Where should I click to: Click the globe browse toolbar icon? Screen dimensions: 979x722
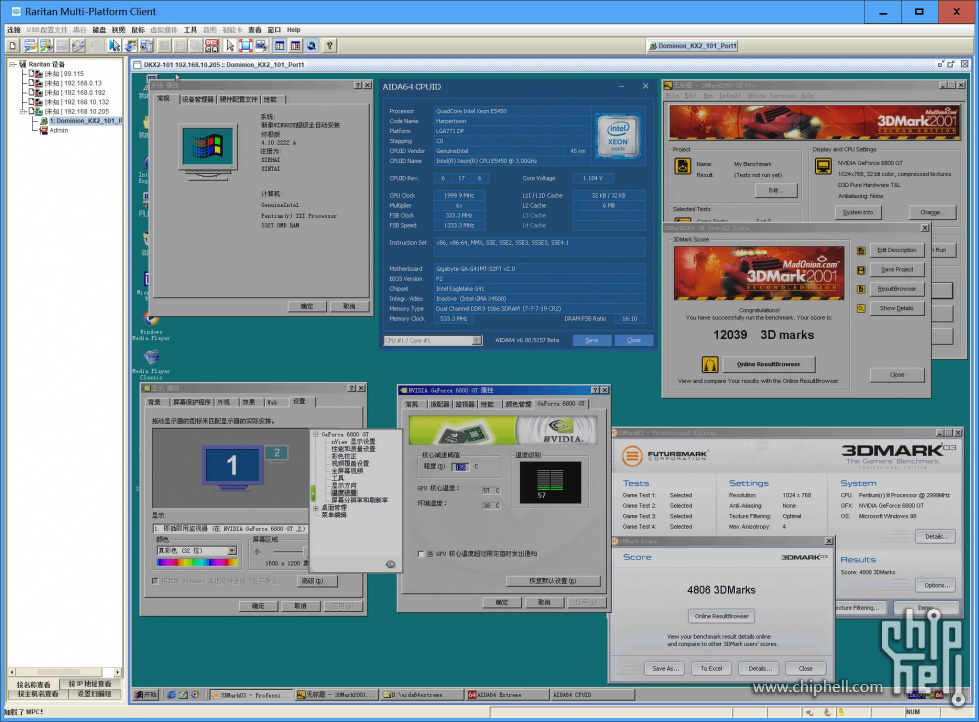coord(311,46)
